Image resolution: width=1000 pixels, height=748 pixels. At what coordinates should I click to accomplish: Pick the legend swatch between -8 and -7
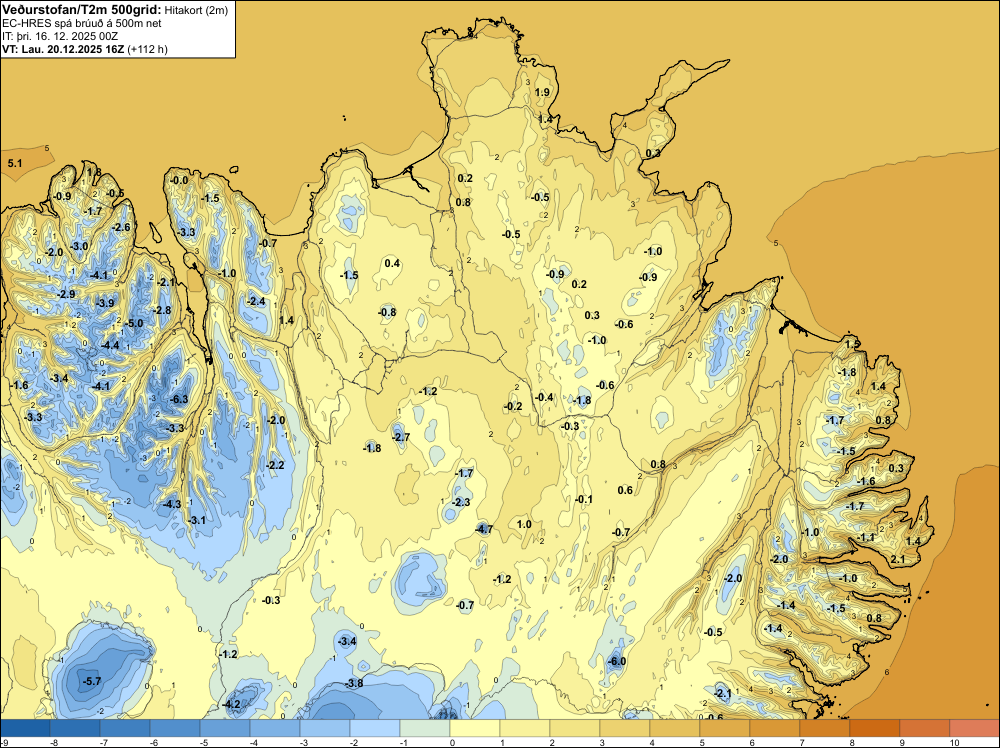point(75,728)
